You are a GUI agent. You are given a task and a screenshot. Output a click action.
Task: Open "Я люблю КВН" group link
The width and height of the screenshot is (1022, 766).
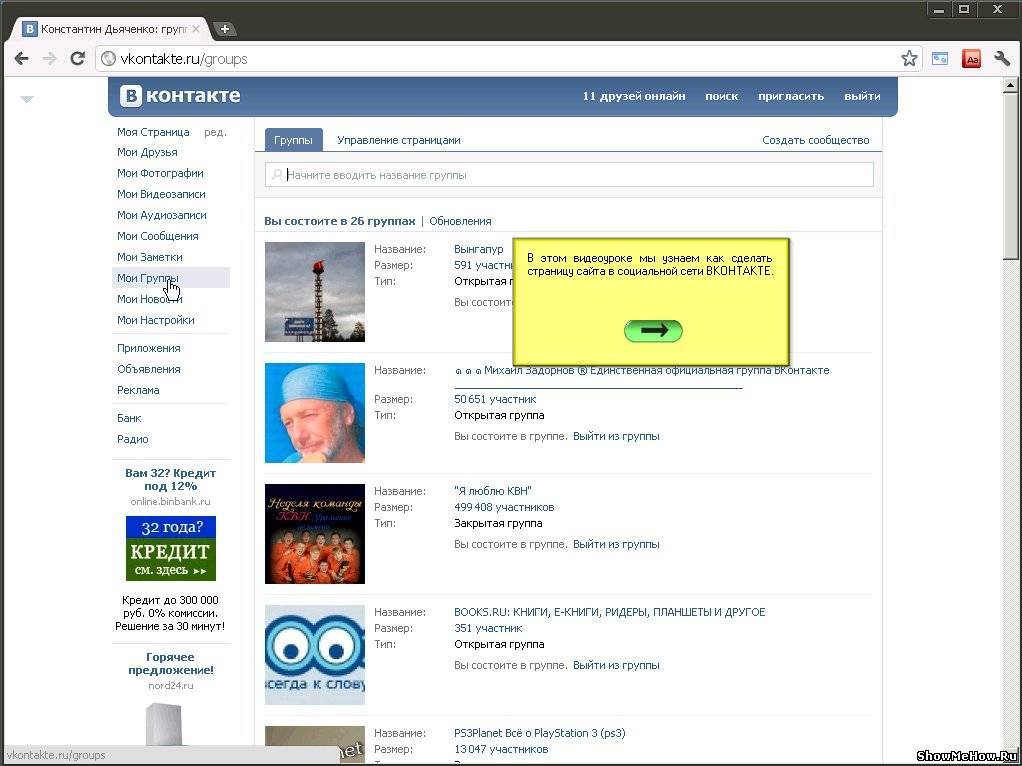(493, 491)
